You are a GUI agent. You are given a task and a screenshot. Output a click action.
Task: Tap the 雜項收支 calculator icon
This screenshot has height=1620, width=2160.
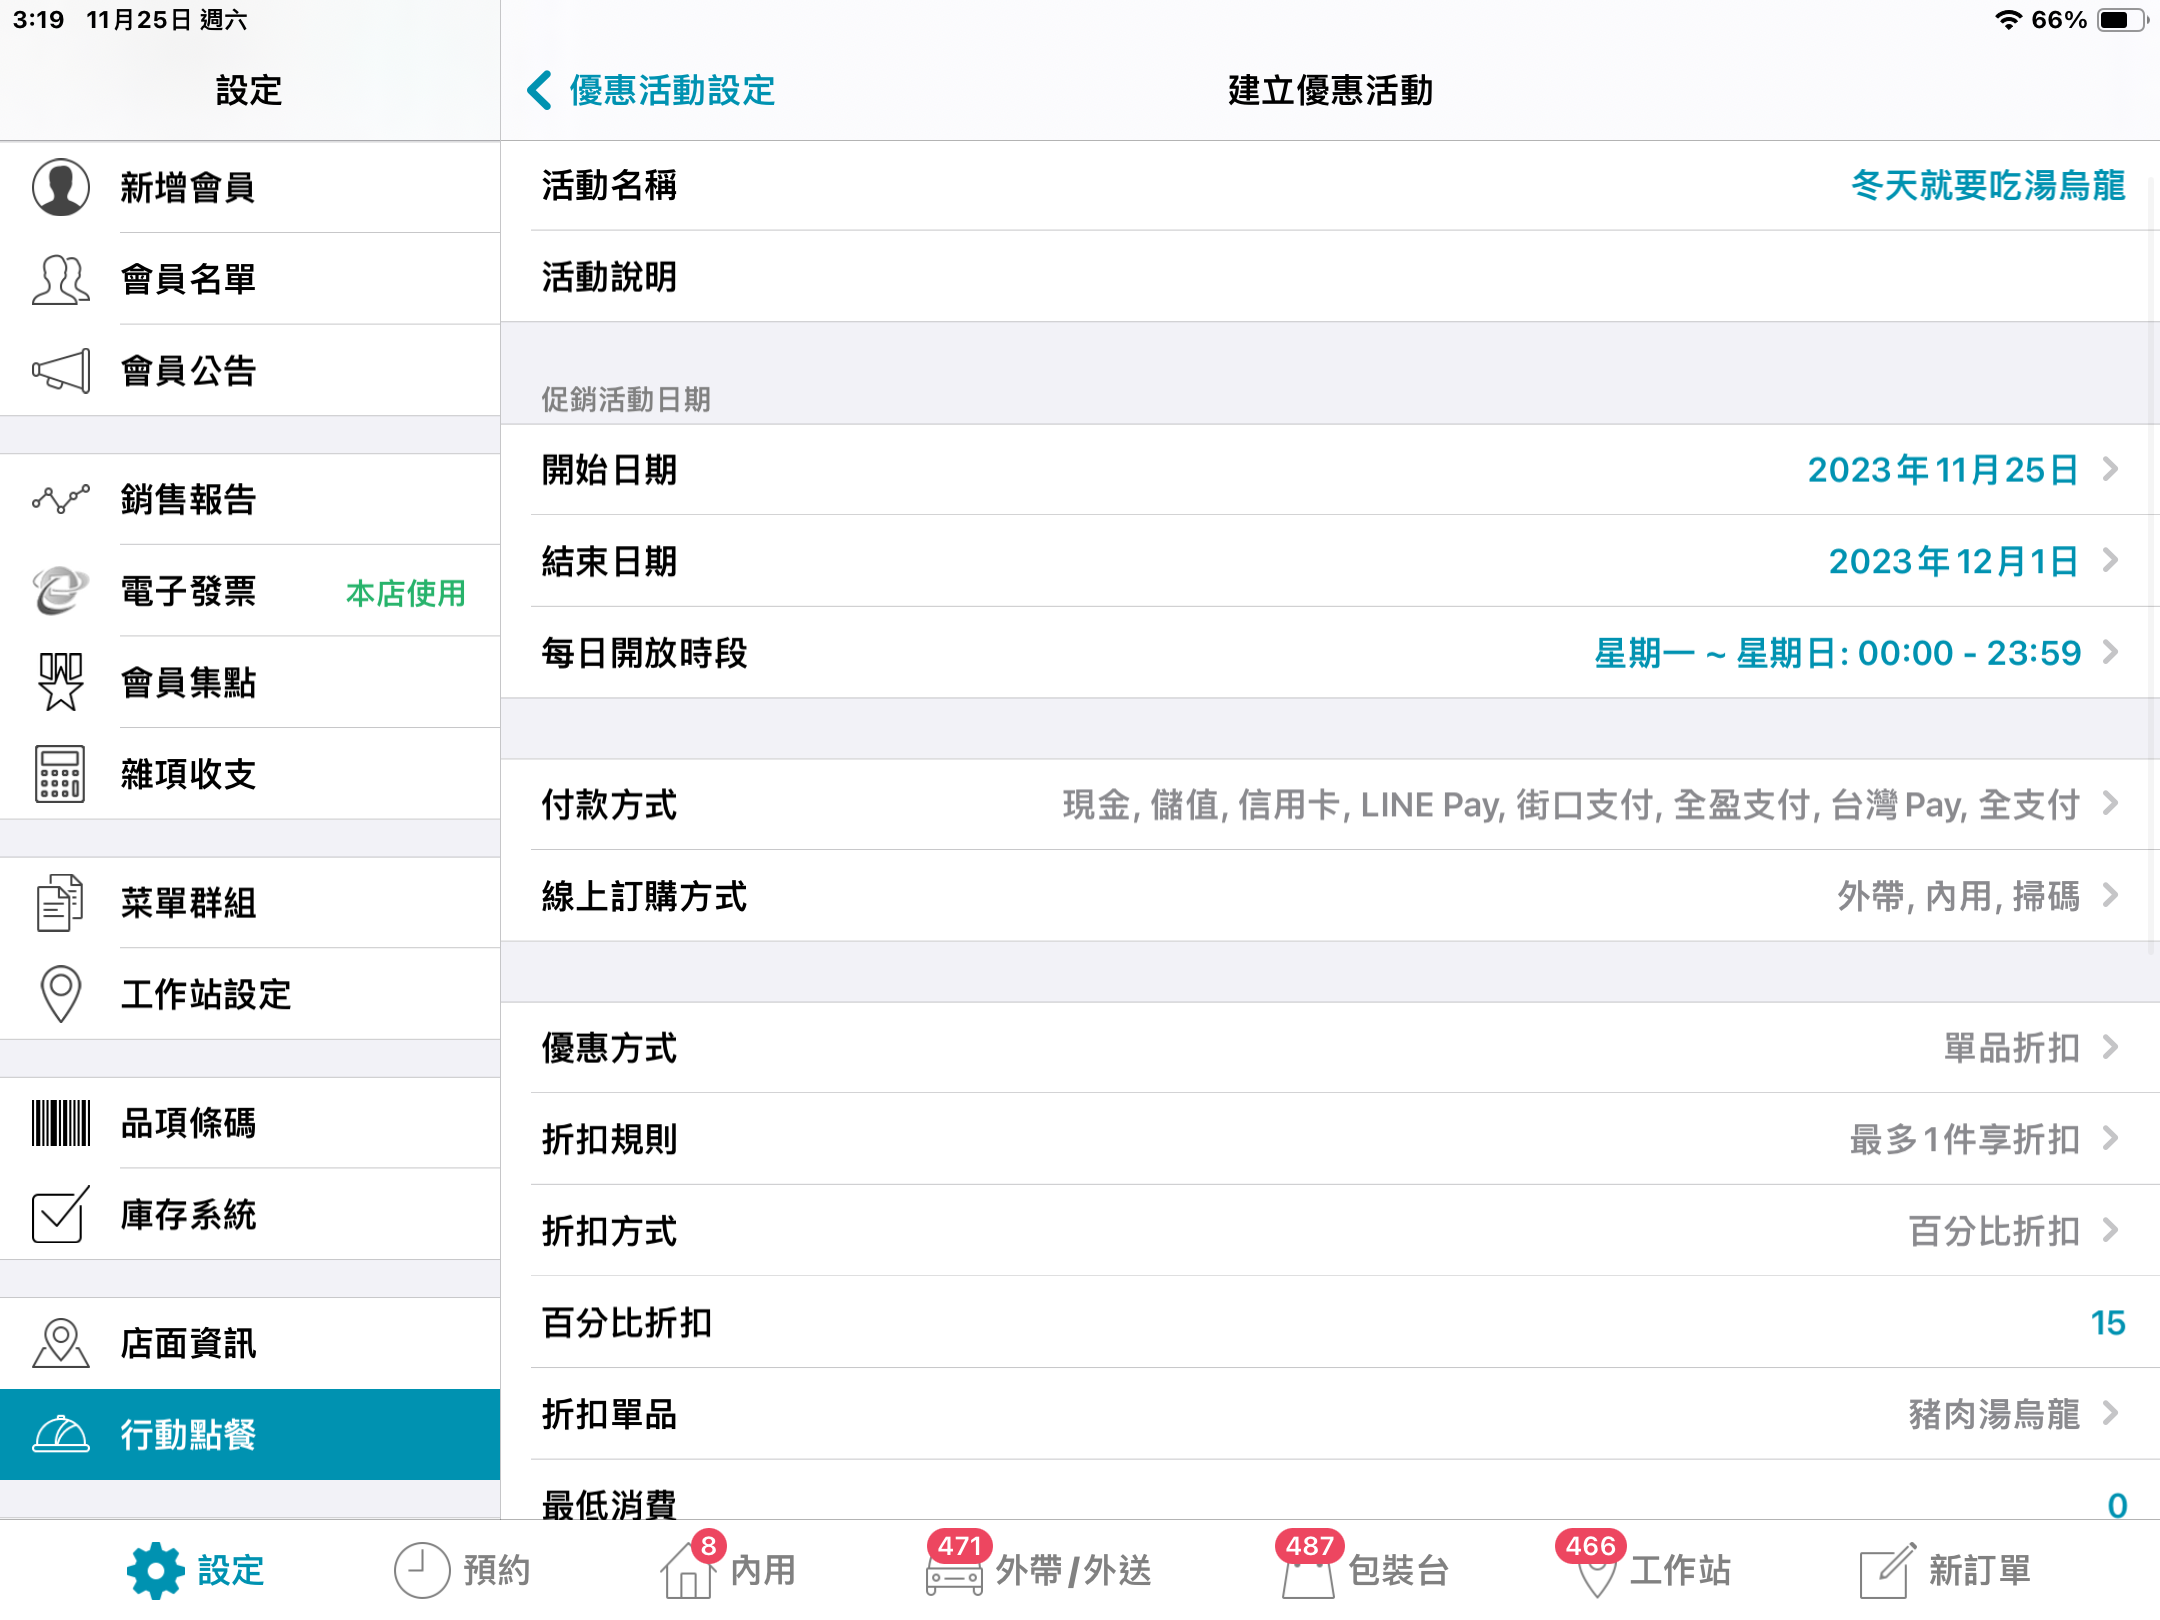point(60,774)
